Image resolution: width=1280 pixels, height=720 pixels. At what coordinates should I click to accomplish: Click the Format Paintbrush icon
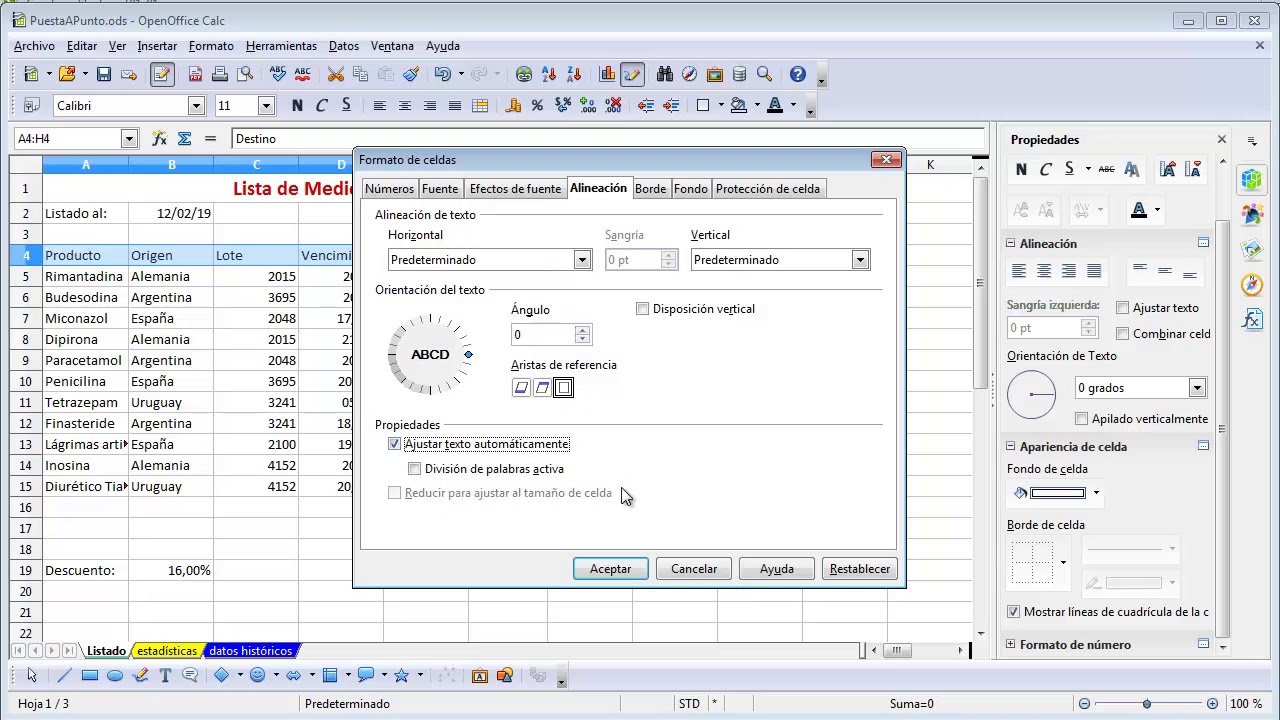pos(411,74)
